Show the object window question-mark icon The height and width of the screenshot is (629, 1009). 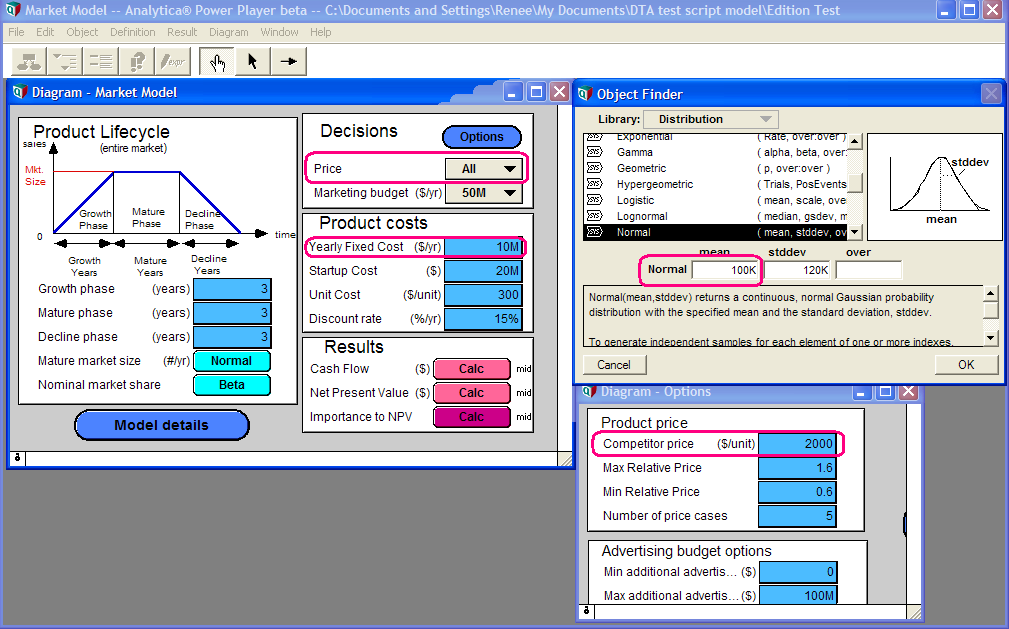pyautogui.click(x=136, y=62)
